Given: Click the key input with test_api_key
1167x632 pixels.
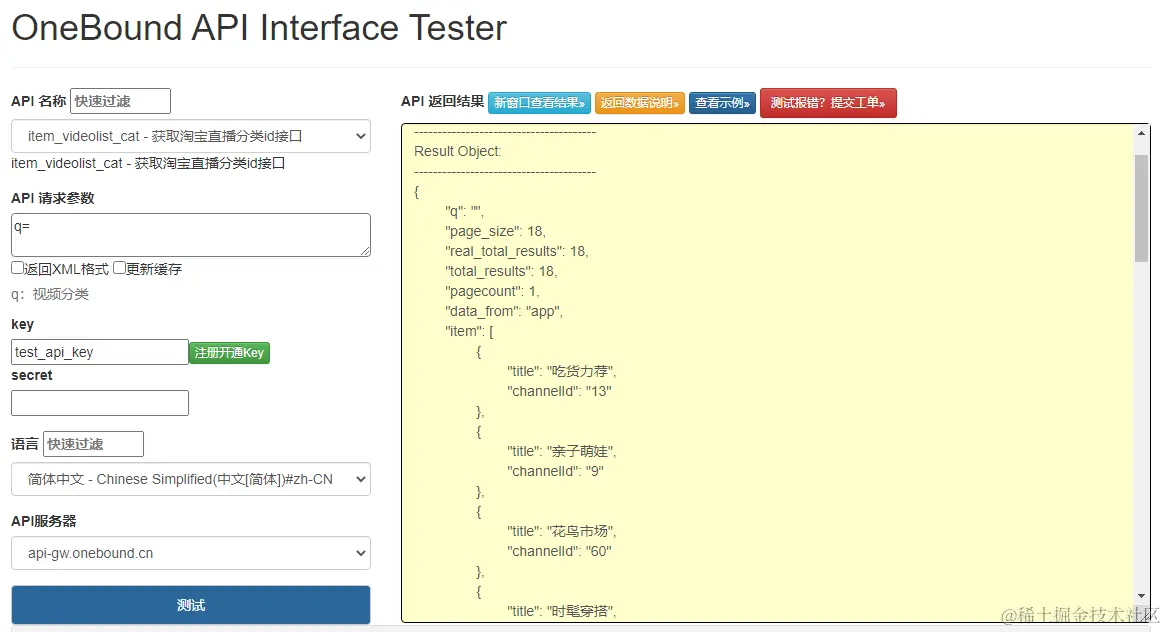Looking at the screenshot, I should point(99,352).
